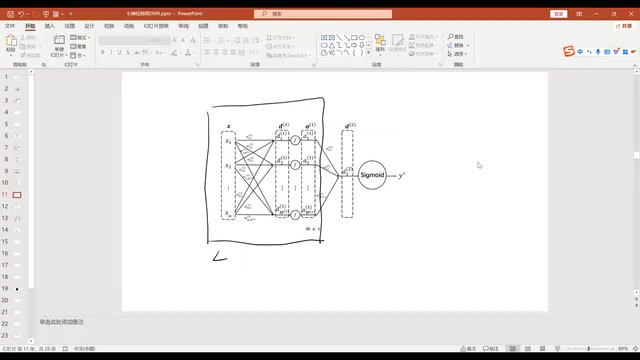The width and height of the screenshot is (640, 360).
Task: Click the Sogou S input method icon
Action: [569, 51]
